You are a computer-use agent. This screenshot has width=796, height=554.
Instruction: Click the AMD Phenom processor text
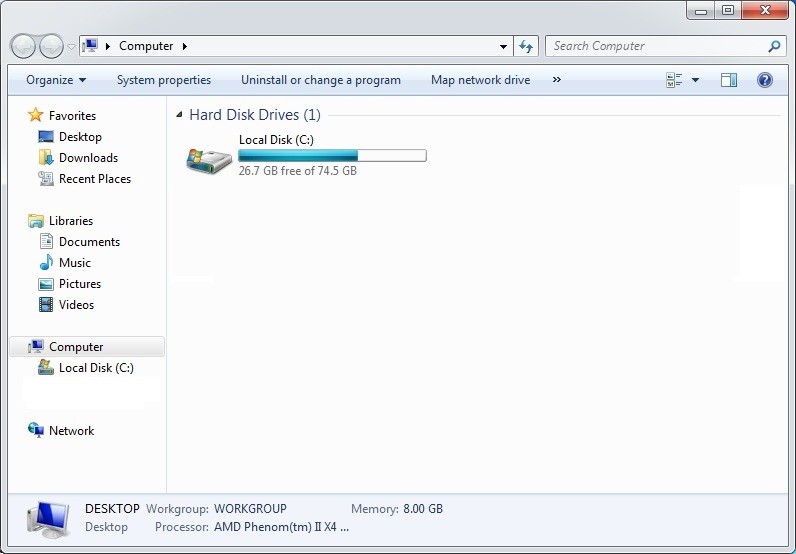281,527
